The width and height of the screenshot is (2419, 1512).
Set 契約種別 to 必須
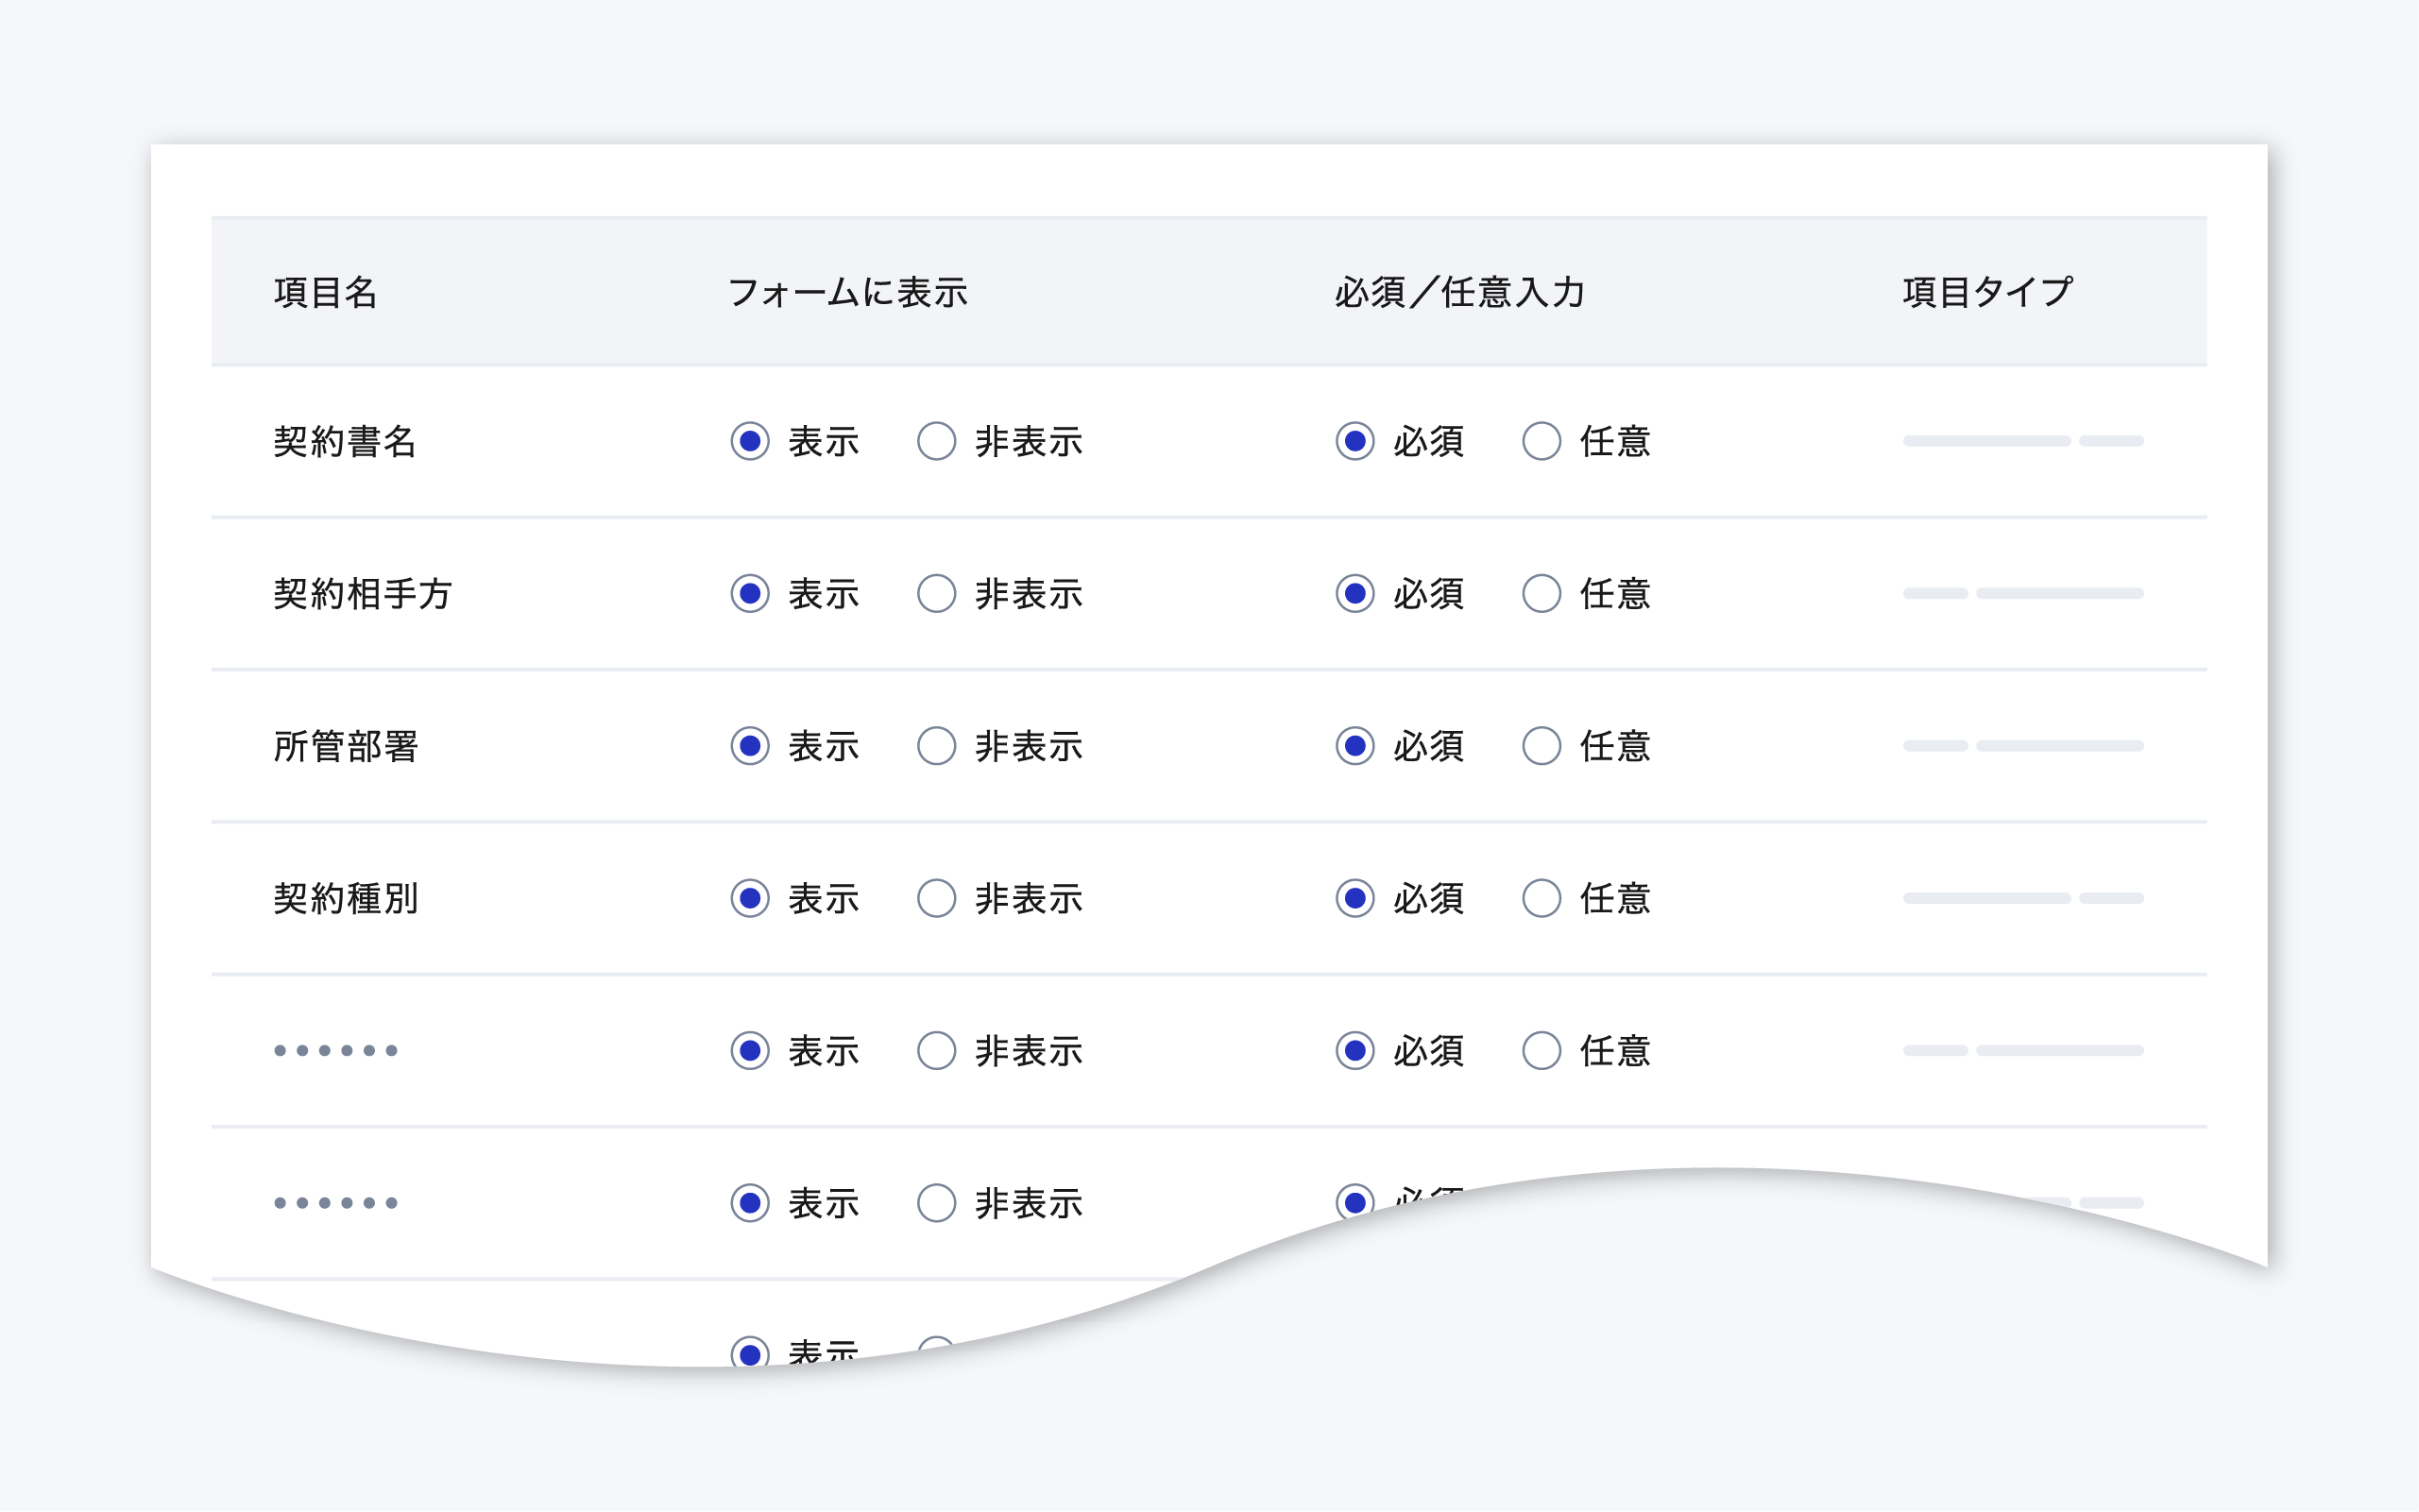coord(1354,898)
